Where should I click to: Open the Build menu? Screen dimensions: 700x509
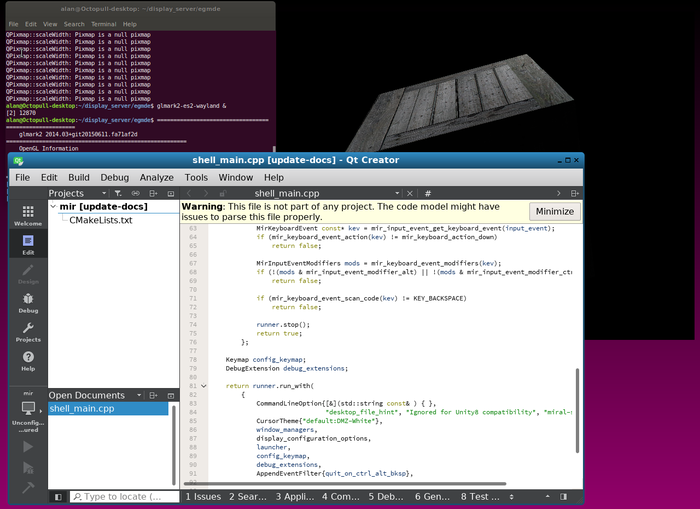78,177
